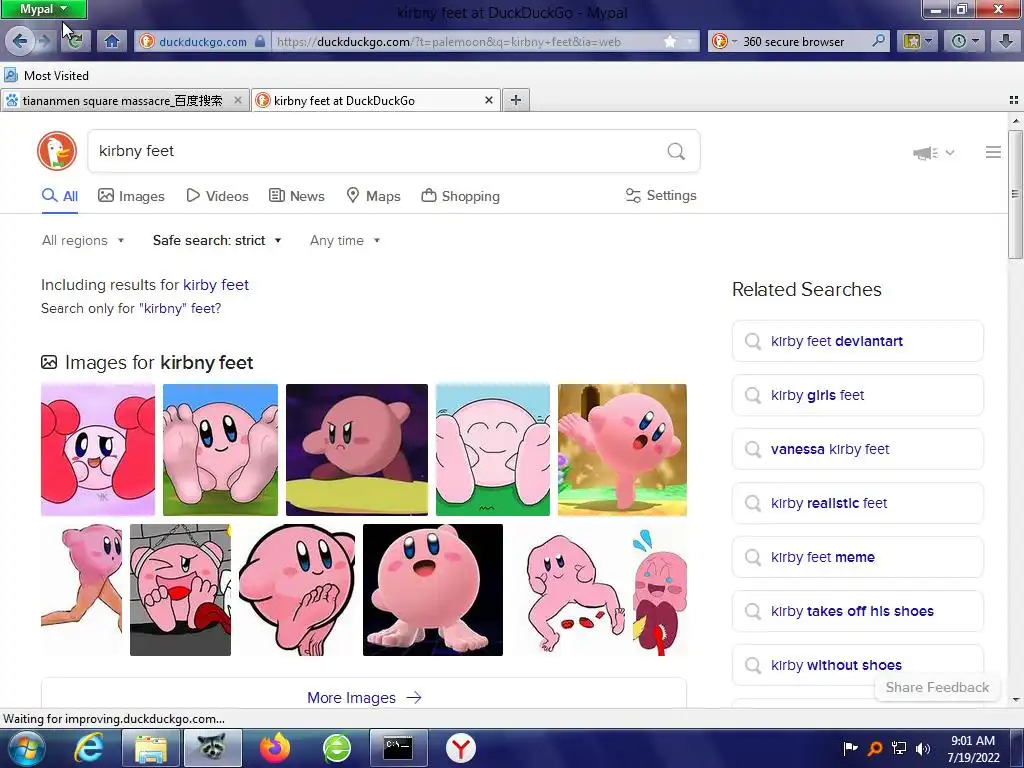Click the browser Back arrow button
This screenshot has height=768, width=1024.
(19, 42)
